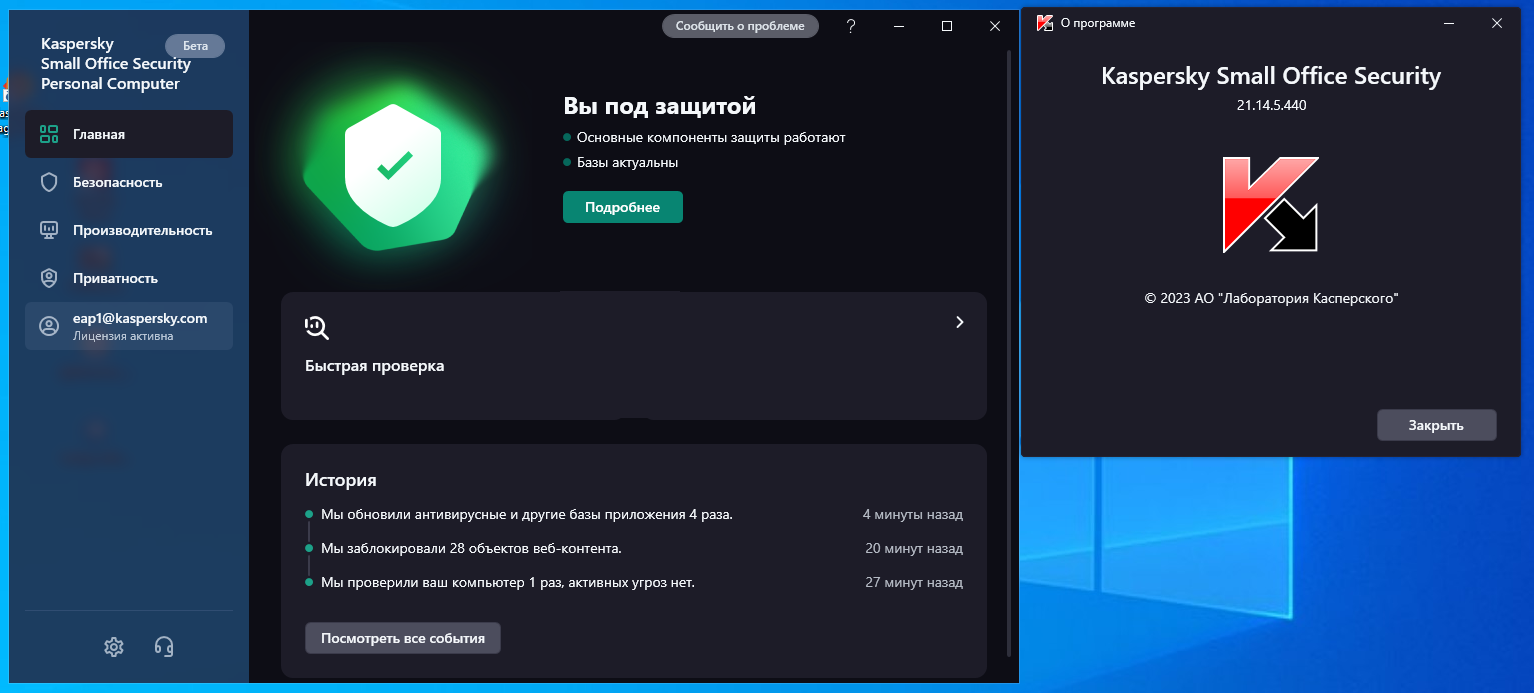Screen dimensions: 1534x693
Task: Minimize the О программе window
Action: coord(1449,23)
